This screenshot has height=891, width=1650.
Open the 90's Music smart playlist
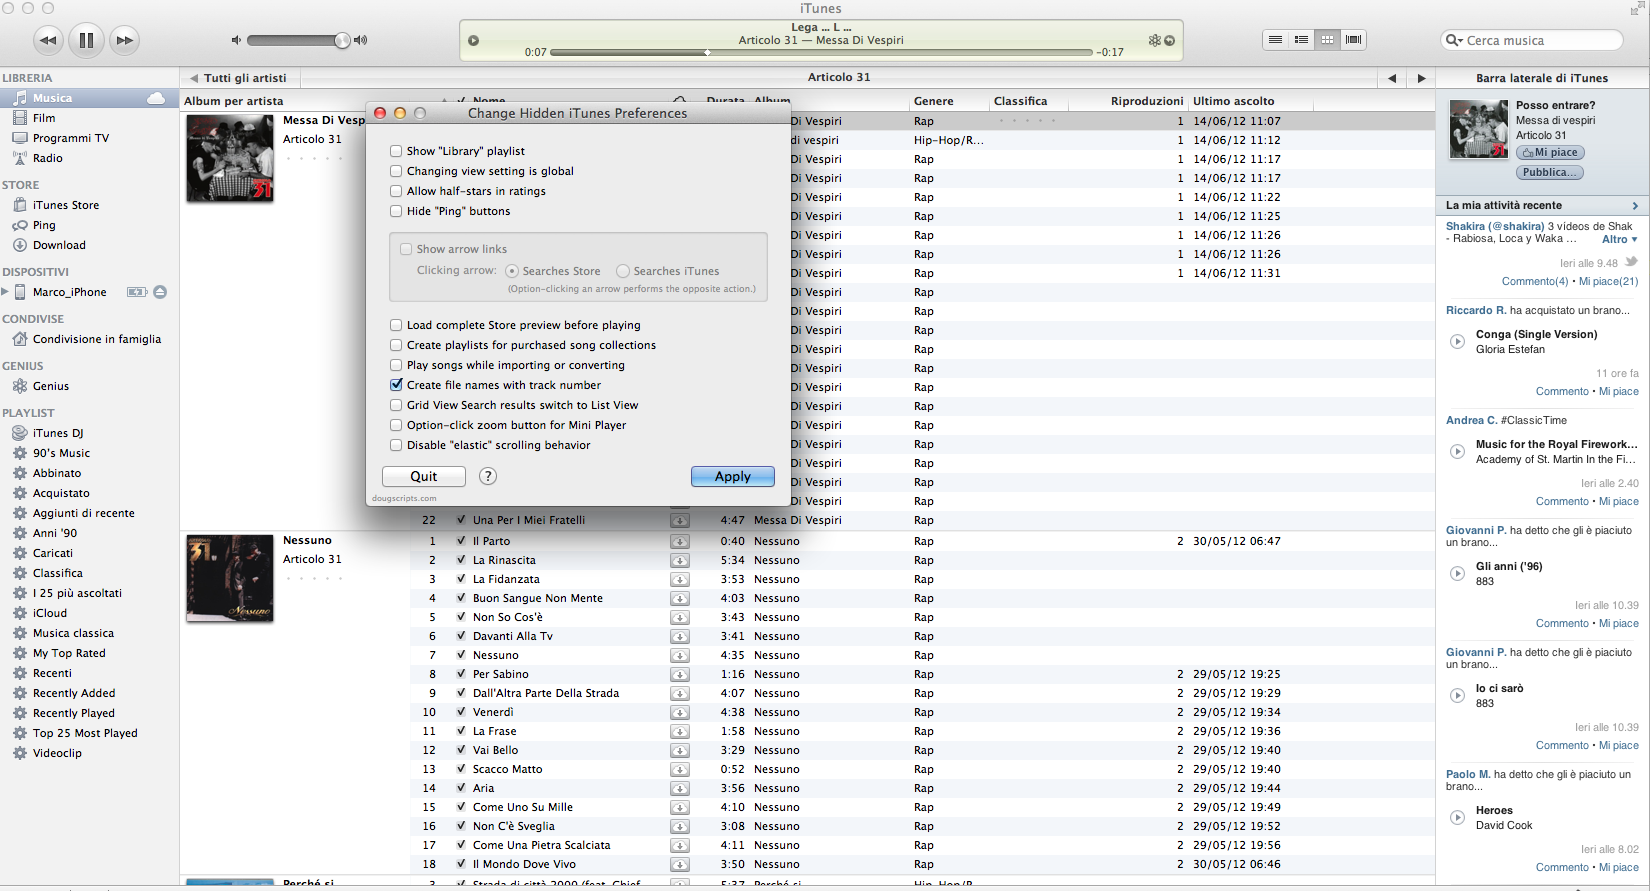pos(61,453)
